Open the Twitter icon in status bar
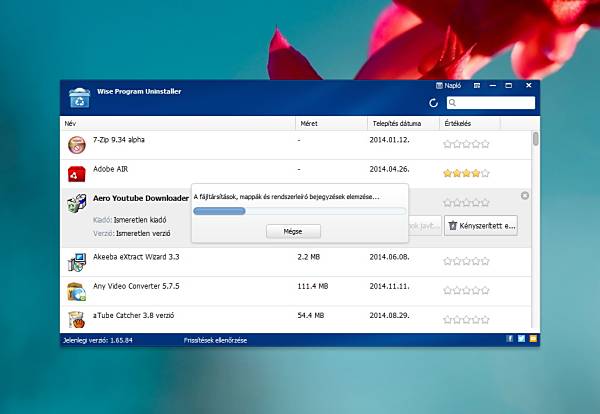 pos(521,339)
